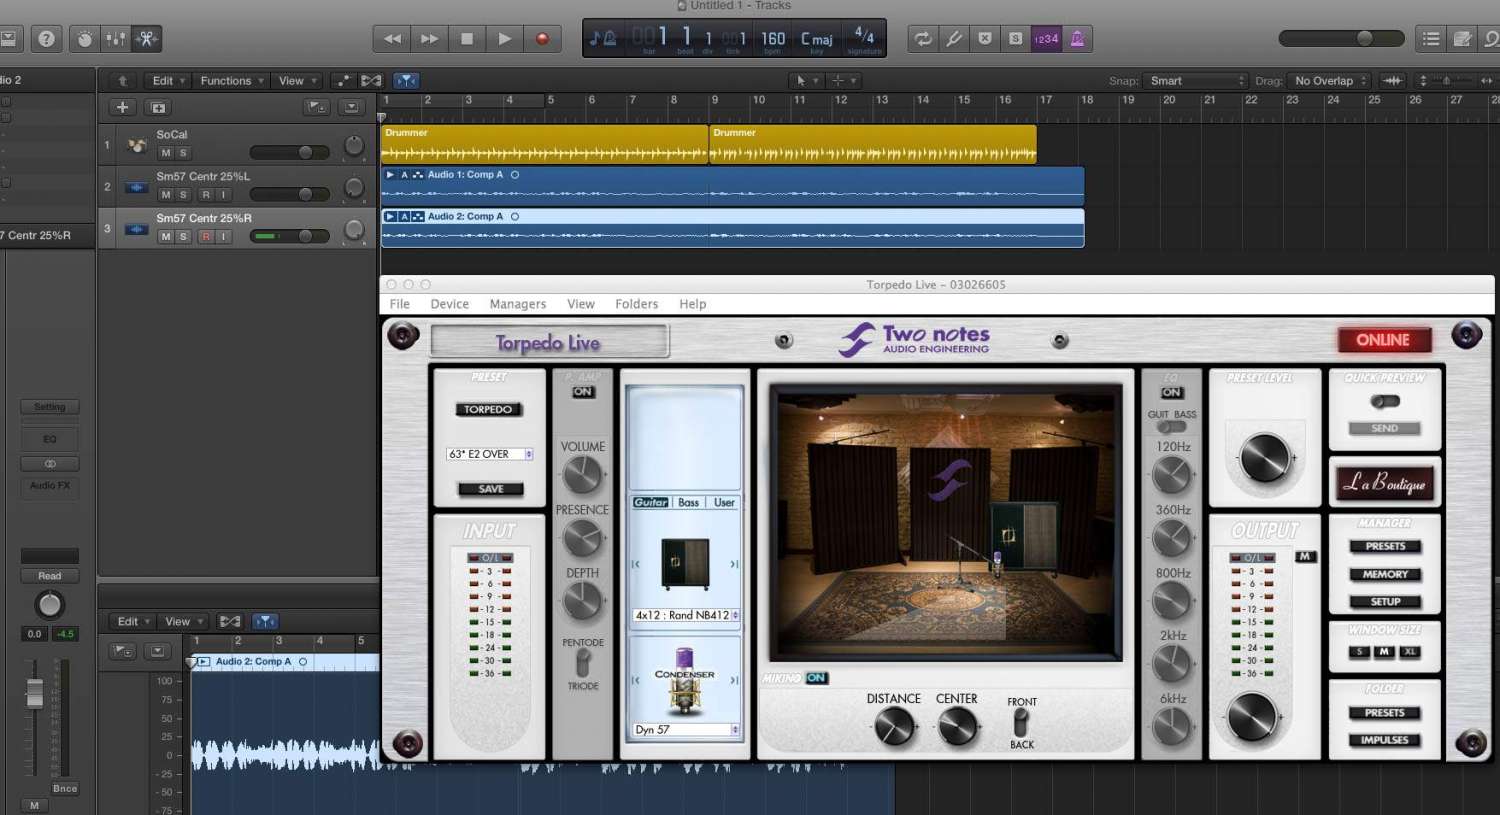The width and height of the screenshot is (1500, 815).
Task: Open the Mixer from the toolbar
Action: (x=116, y=39)
